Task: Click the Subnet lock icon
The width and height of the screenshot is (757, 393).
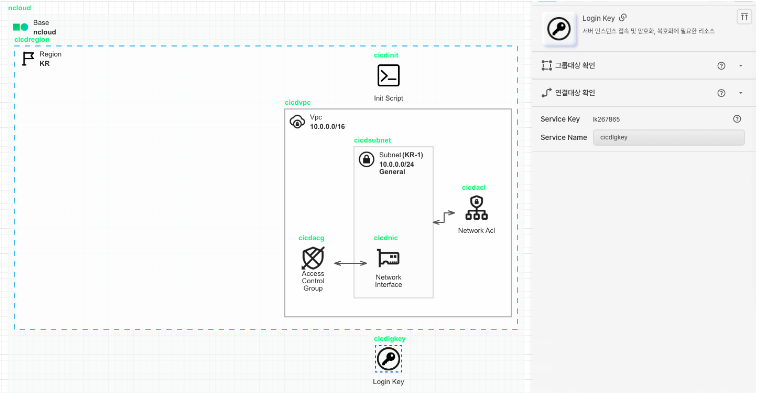Action: tap(366, 159)
